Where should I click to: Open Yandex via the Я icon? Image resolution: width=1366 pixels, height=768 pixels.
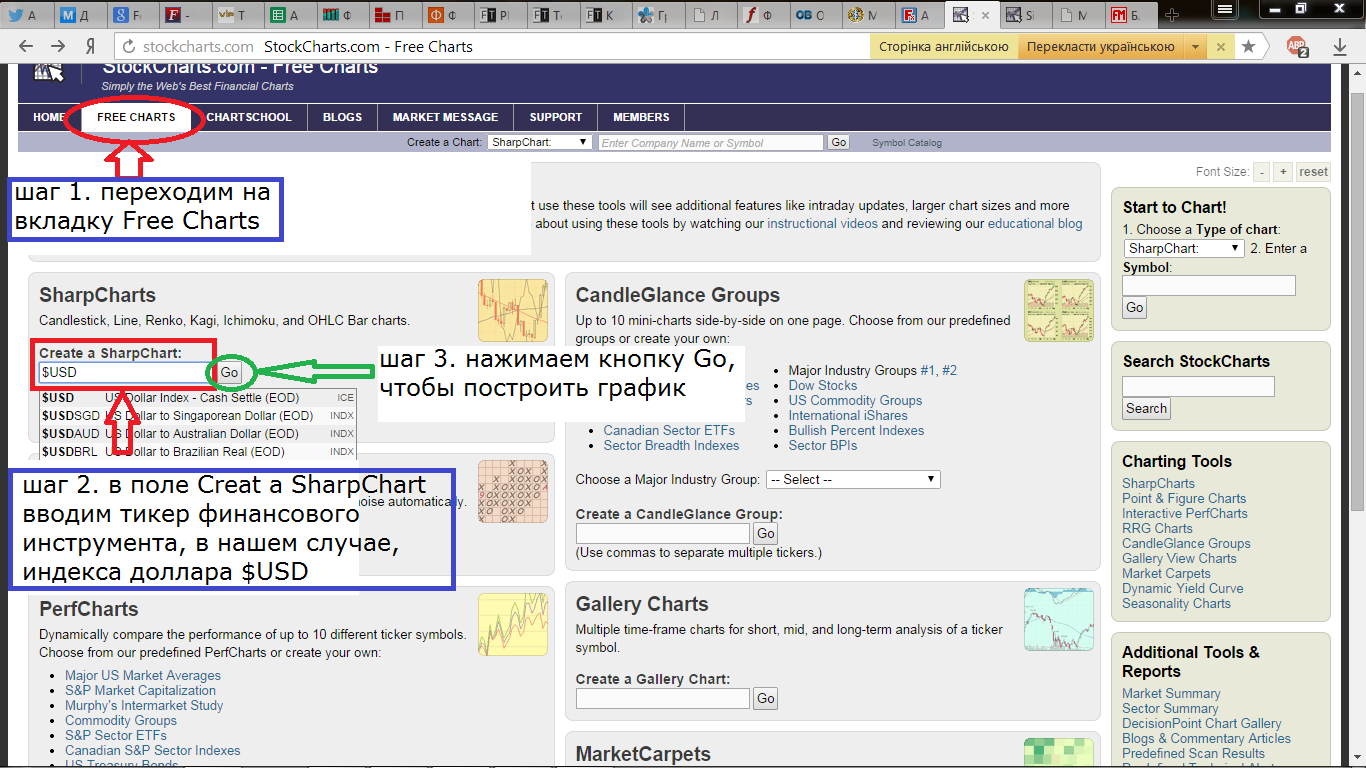pyautogui.click(x=90, y=46)
